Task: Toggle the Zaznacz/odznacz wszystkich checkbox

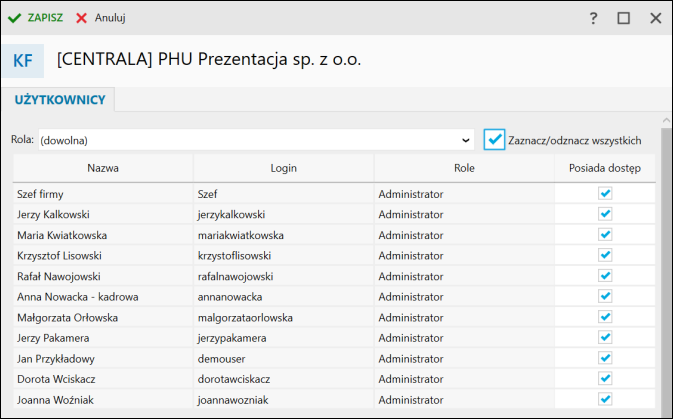Action: pyautogui.click(x=494, y=140)
